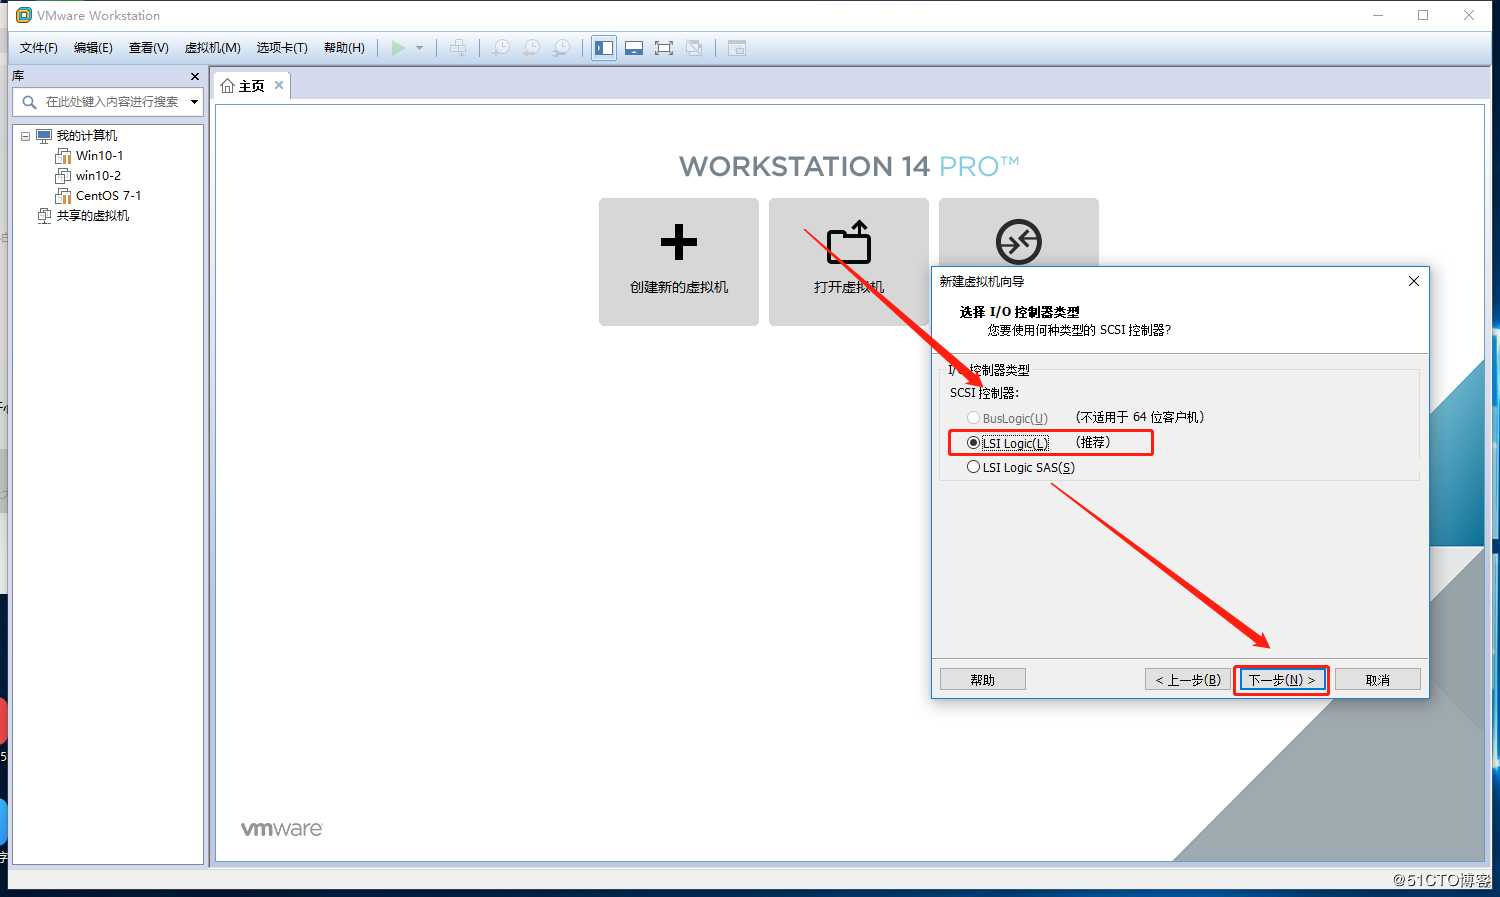Click the library search input field
This screenshot has width=1500, height=897.
click(x=110, y=102)
